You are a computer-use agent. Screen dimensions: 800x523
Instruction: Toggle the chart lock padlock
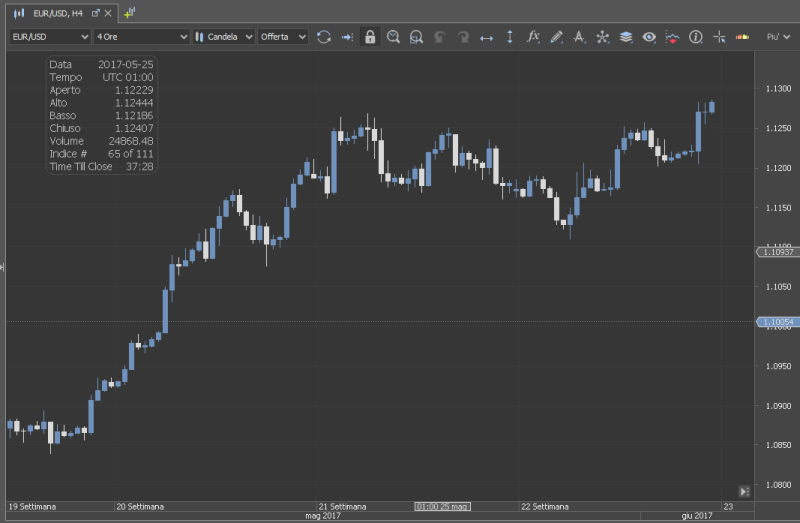click(x=370, y=37)
